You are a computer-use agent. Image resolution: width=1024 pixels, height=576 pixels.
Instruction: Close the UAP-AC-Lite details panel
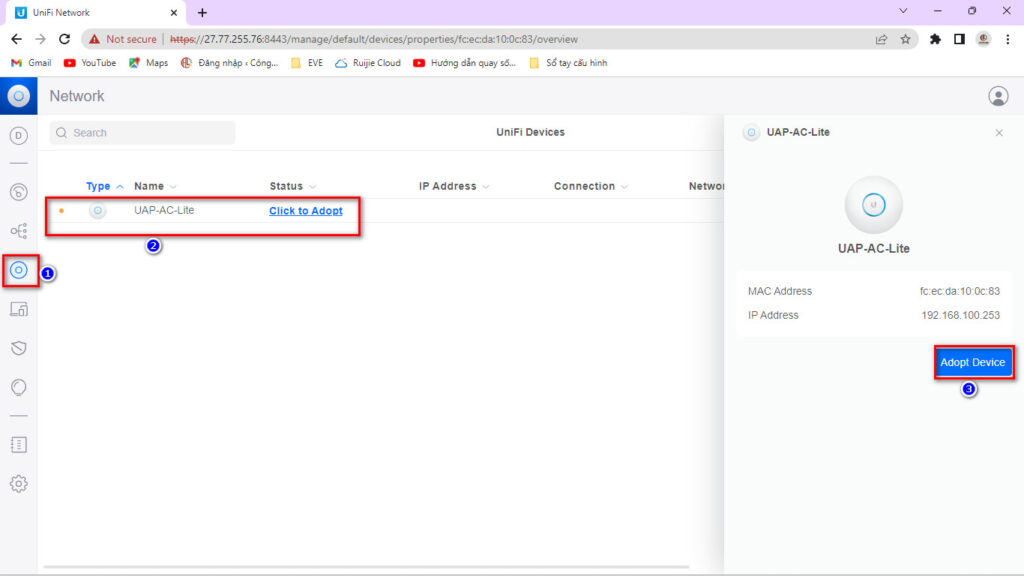998,133
